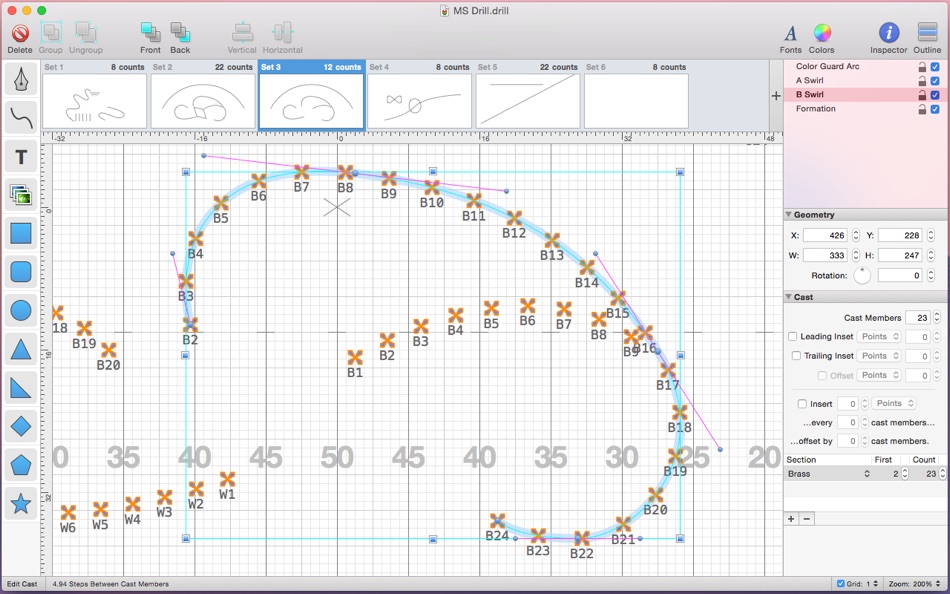The height and width of the screenshot is (594, 950).
Task: Select the square shape tool
Action: point(21,233)
